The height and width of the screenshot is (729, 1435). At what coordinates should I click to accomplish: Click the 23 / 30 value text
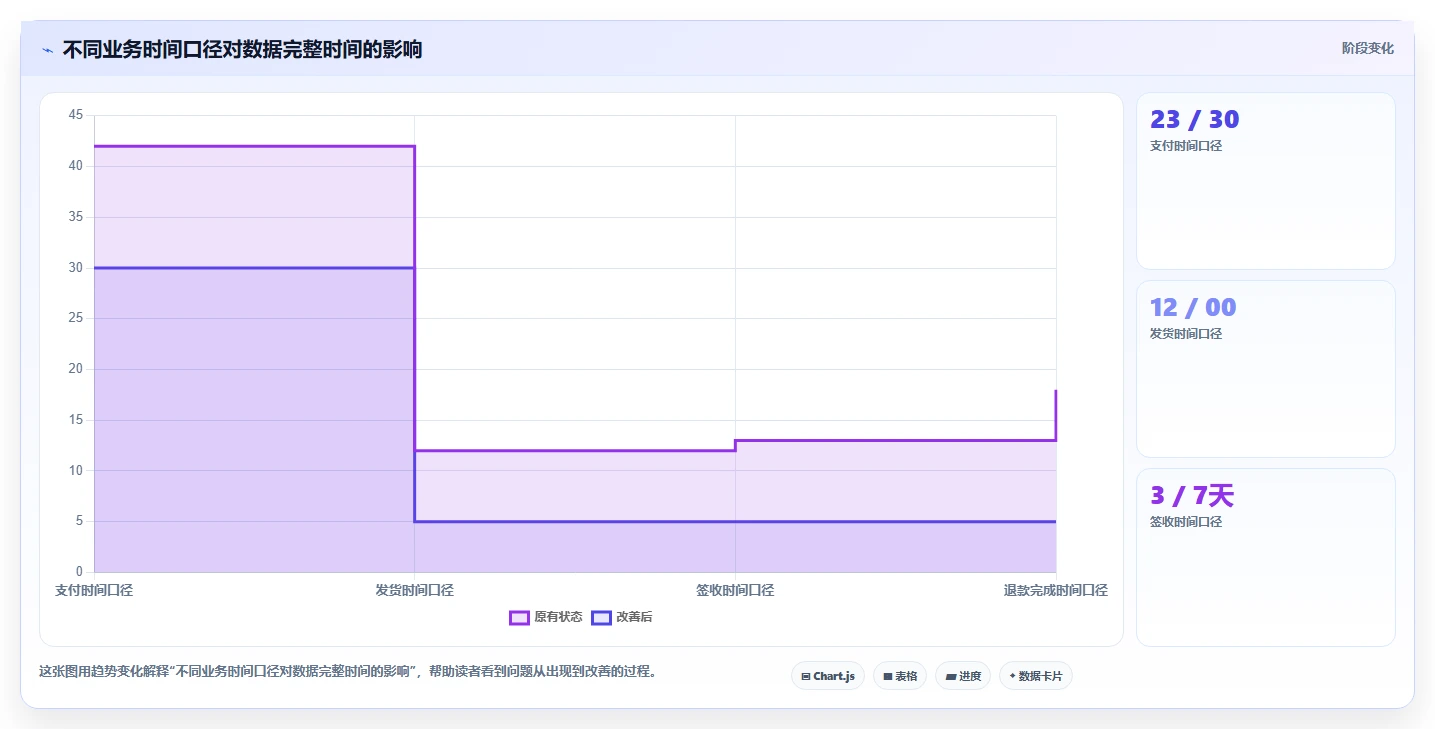pyautogui.click(x=1194, y=119)
